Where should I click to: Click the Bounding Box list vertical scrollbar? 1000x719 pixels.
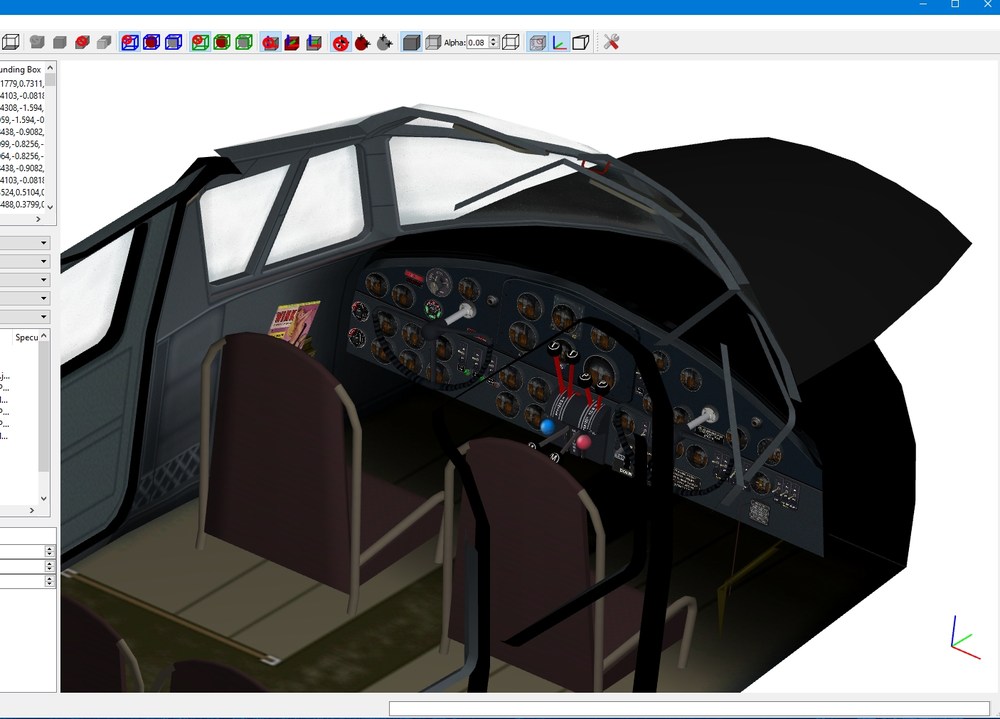pos(50,137)
